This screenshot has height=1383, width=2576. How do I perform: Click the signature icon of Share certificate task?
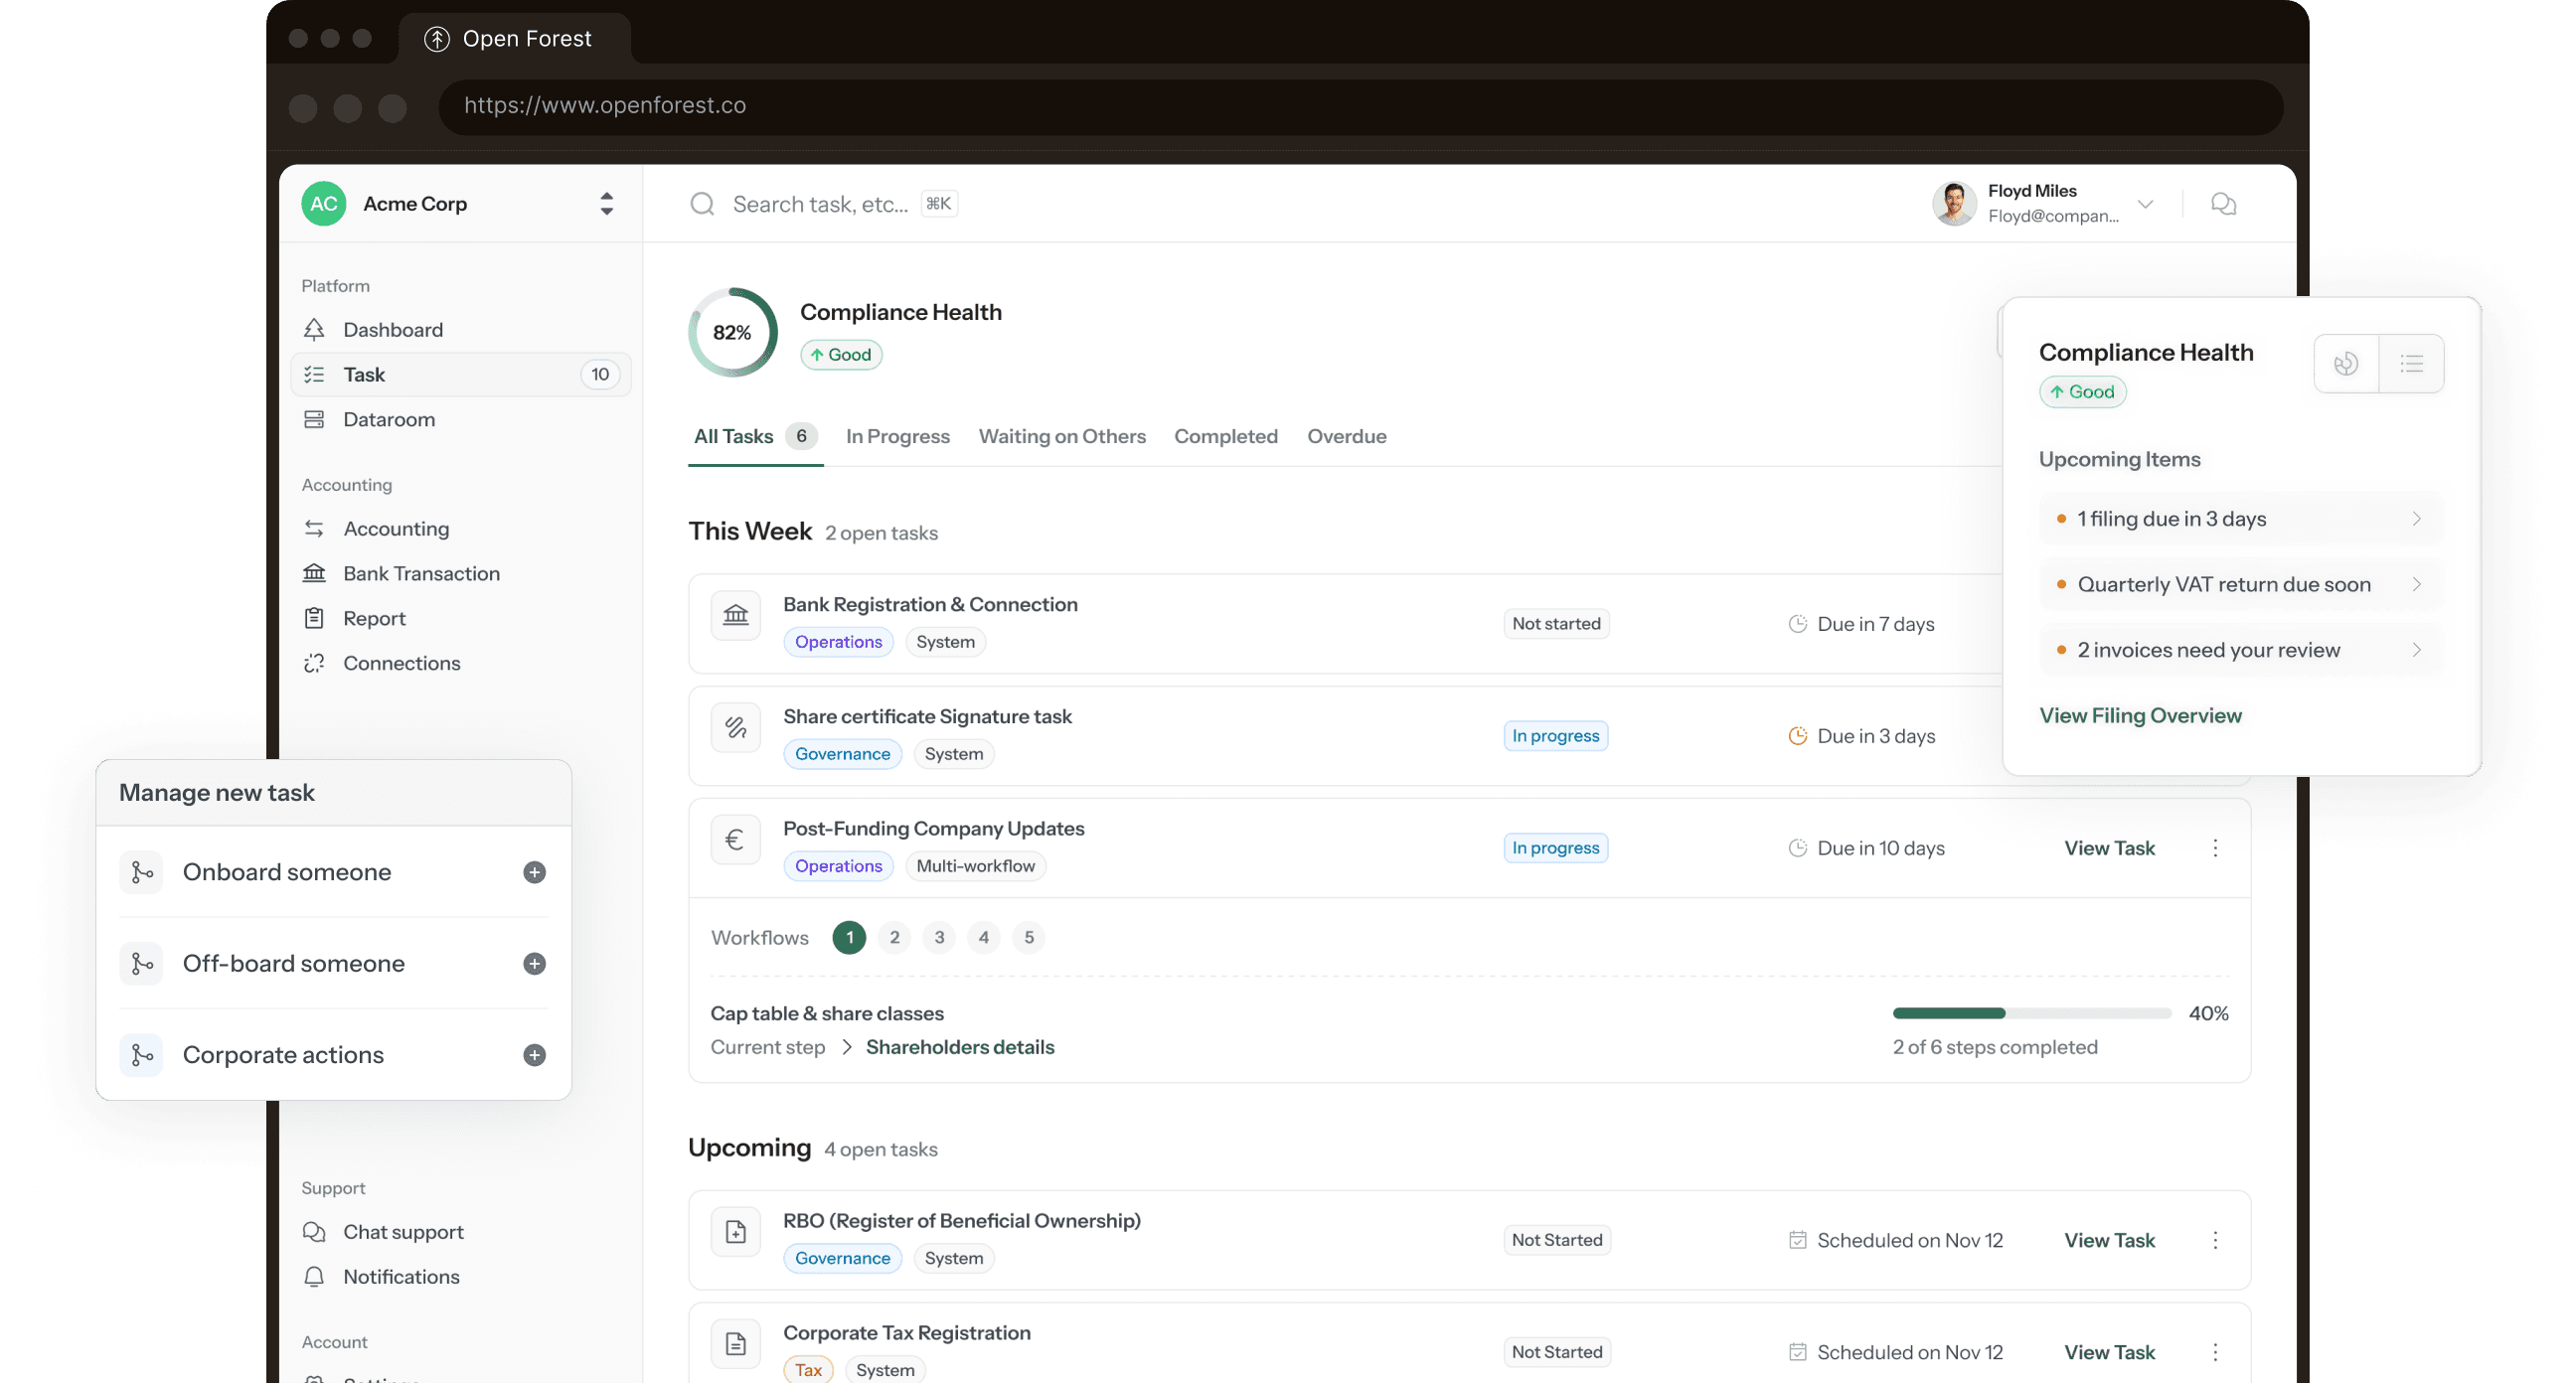point(736,727)
